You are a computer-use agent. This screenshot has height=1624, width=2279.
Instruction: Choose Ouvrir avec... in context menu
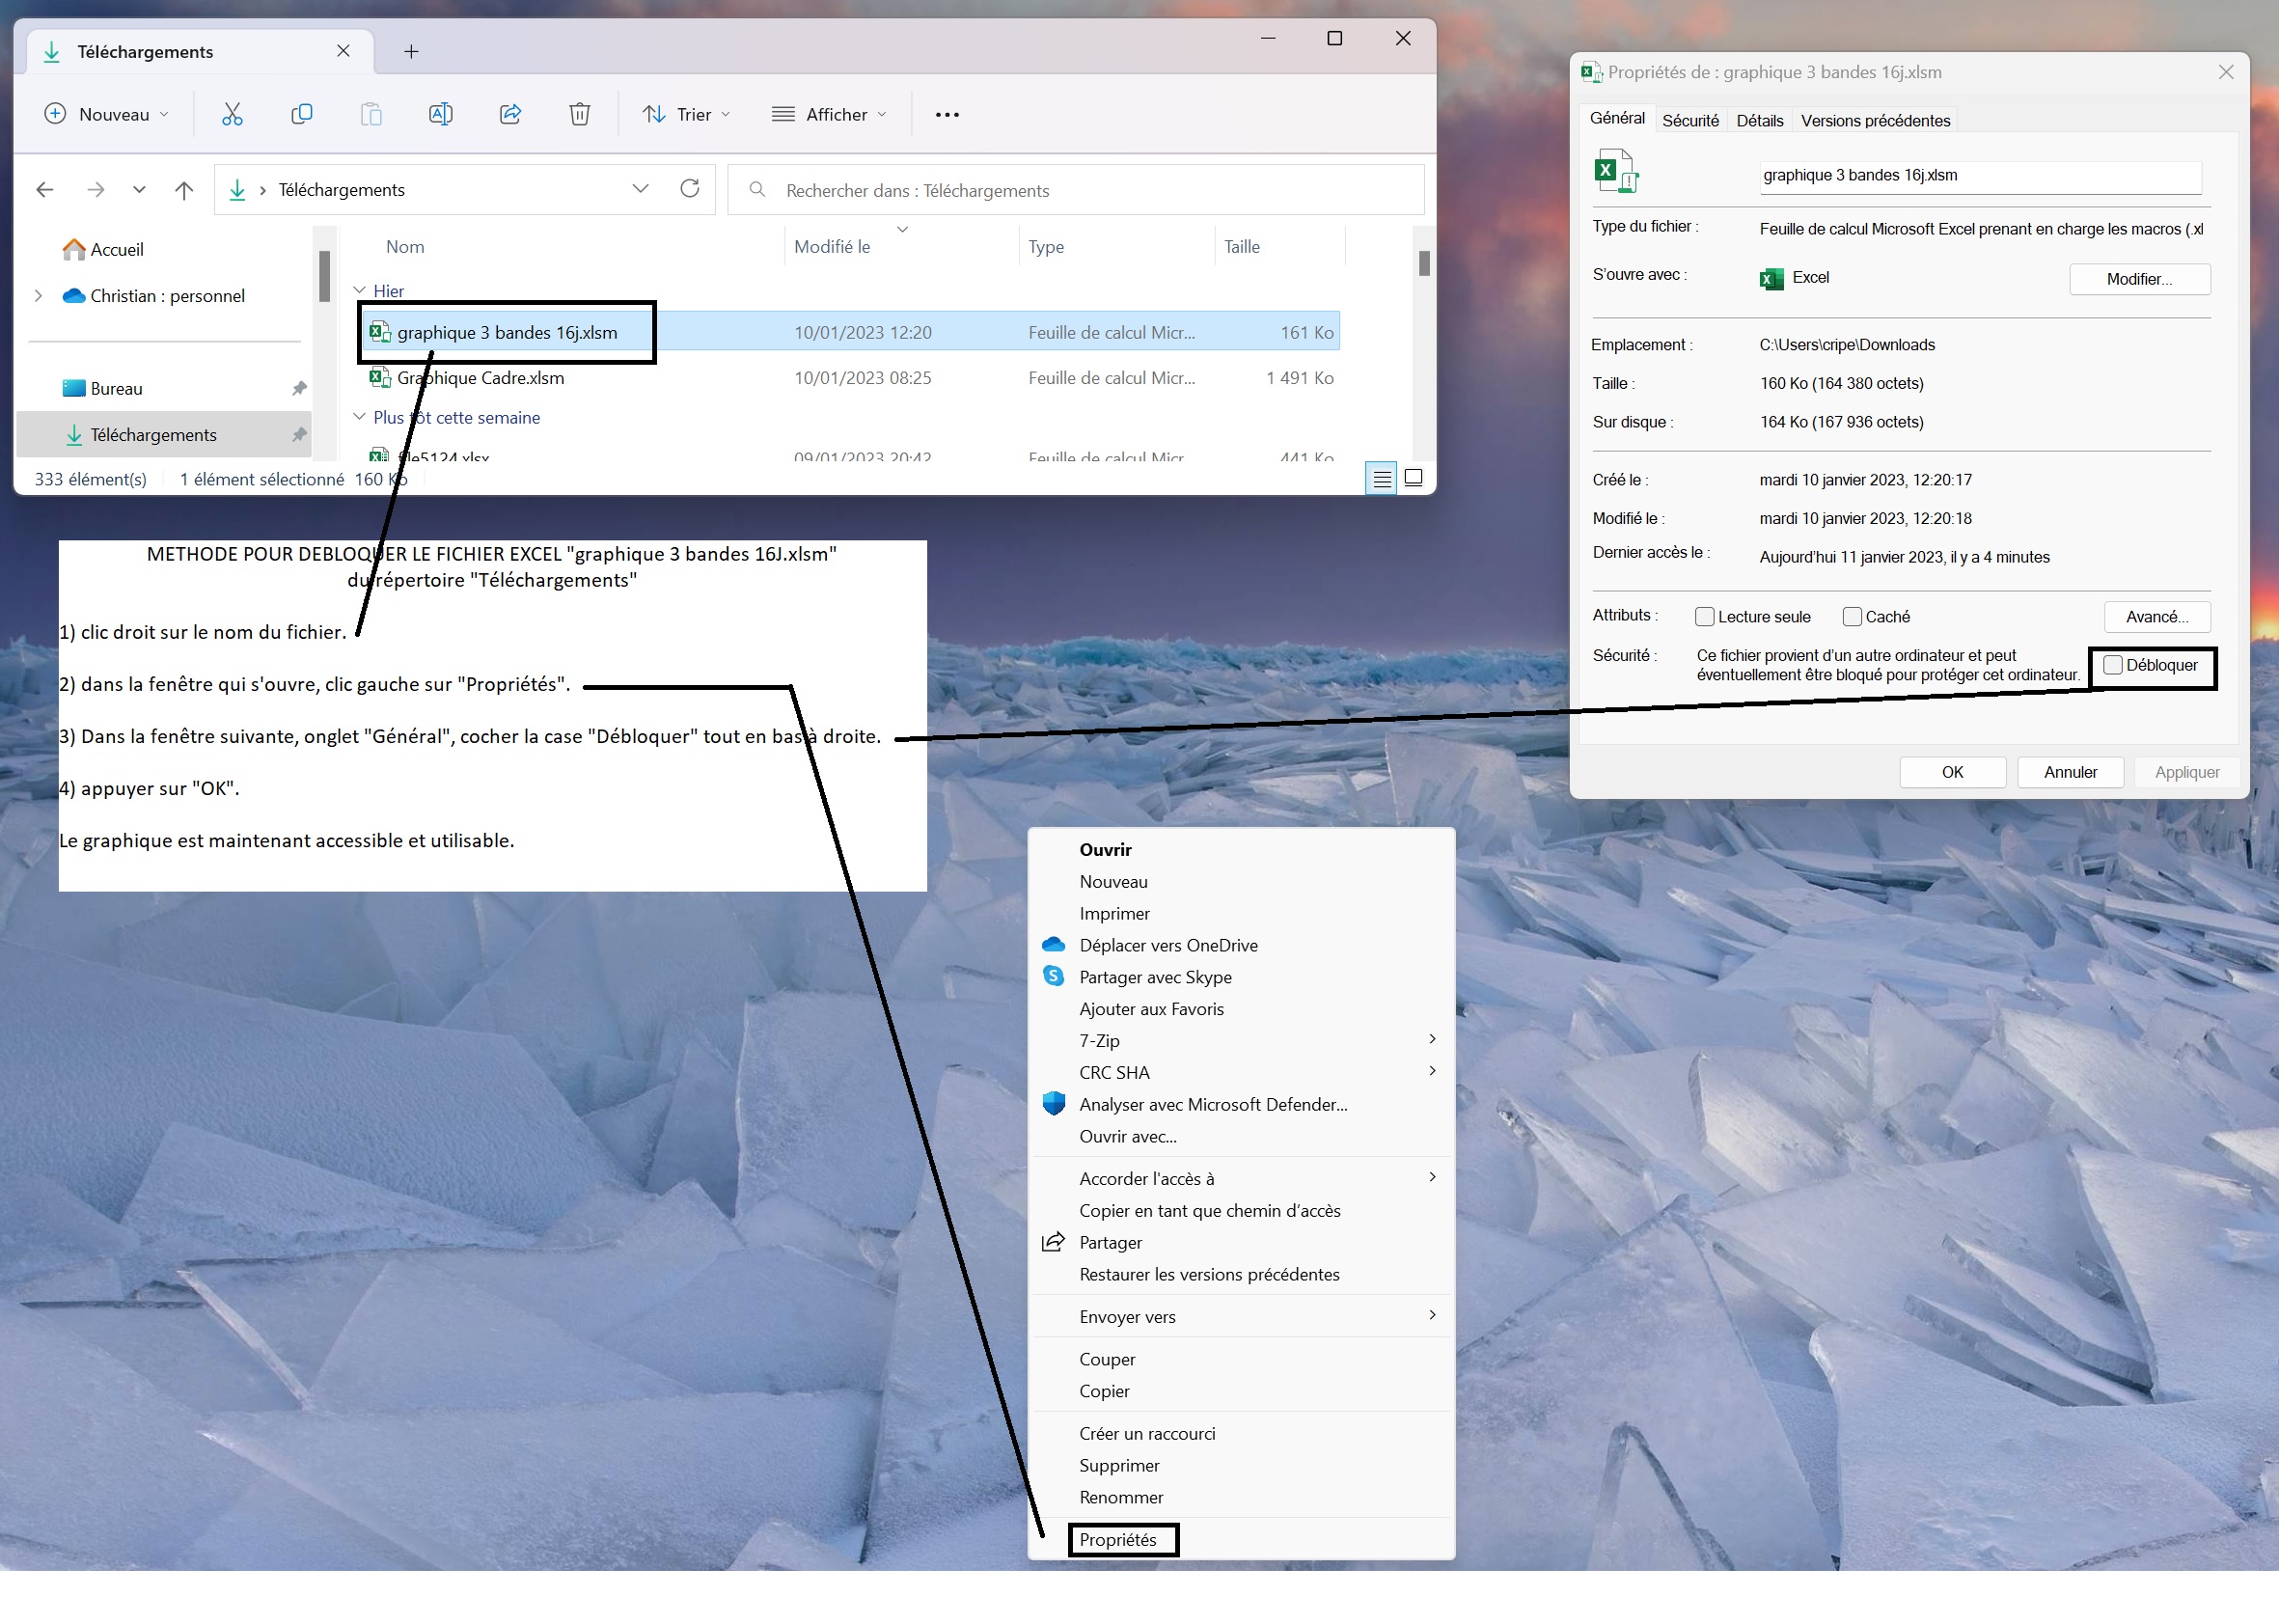pyautogui.click(x=1127, y=1136)
